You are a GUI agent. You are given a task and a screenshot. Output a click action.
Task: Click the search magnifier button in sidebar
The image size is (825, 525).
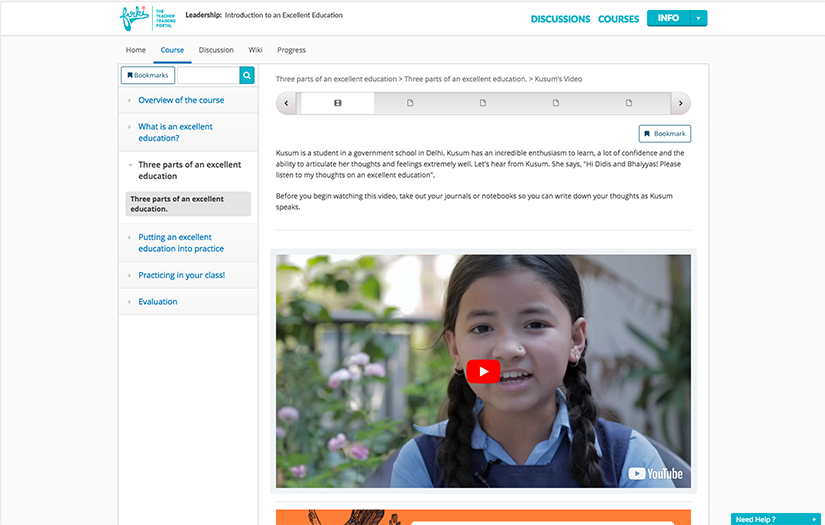[247, 75]
